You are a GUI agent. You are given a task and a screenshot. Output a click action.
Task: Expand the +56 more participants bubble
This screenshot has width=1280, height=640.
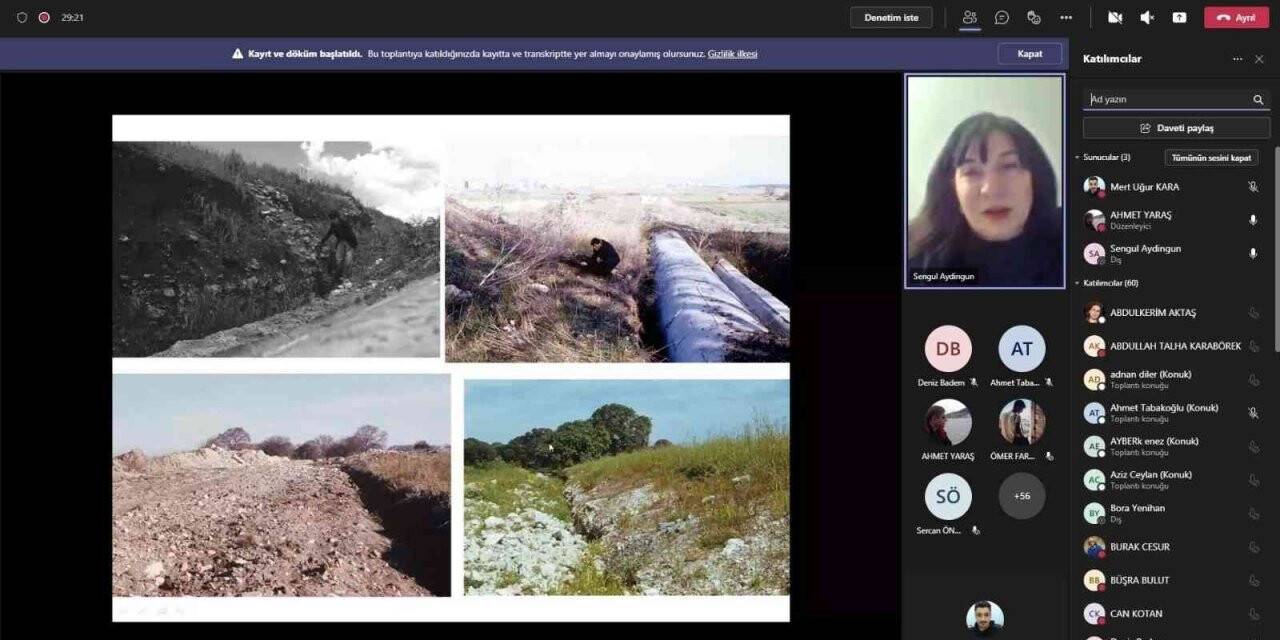(1021, 496)
